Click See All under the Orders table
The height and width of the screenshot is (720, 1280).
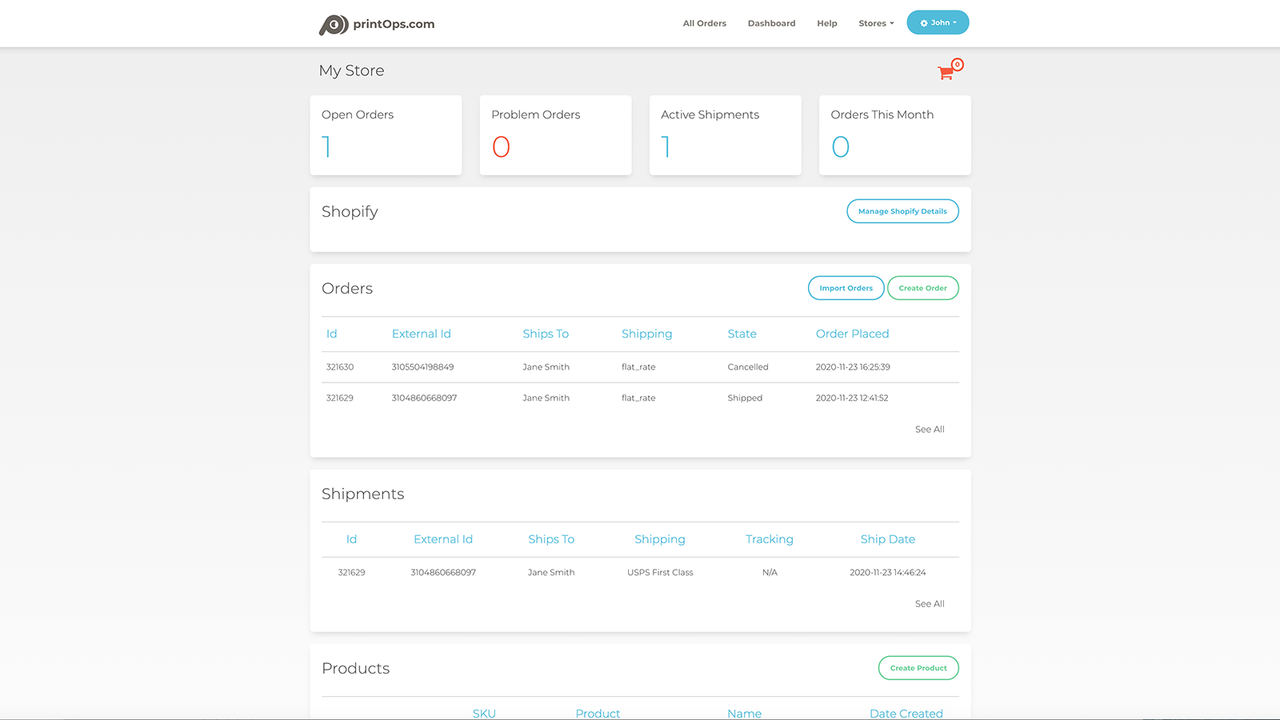(x=929, y=428)
